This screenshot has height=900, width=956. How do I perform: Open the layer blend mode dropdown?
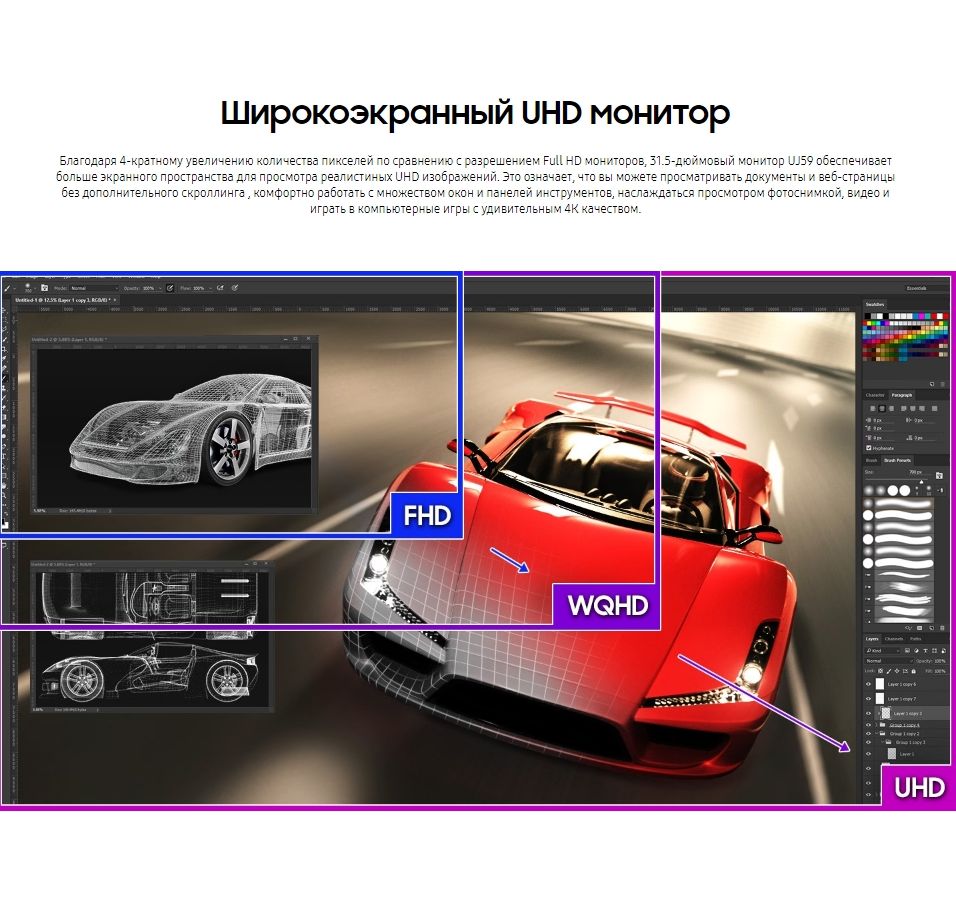coord(888,661)
